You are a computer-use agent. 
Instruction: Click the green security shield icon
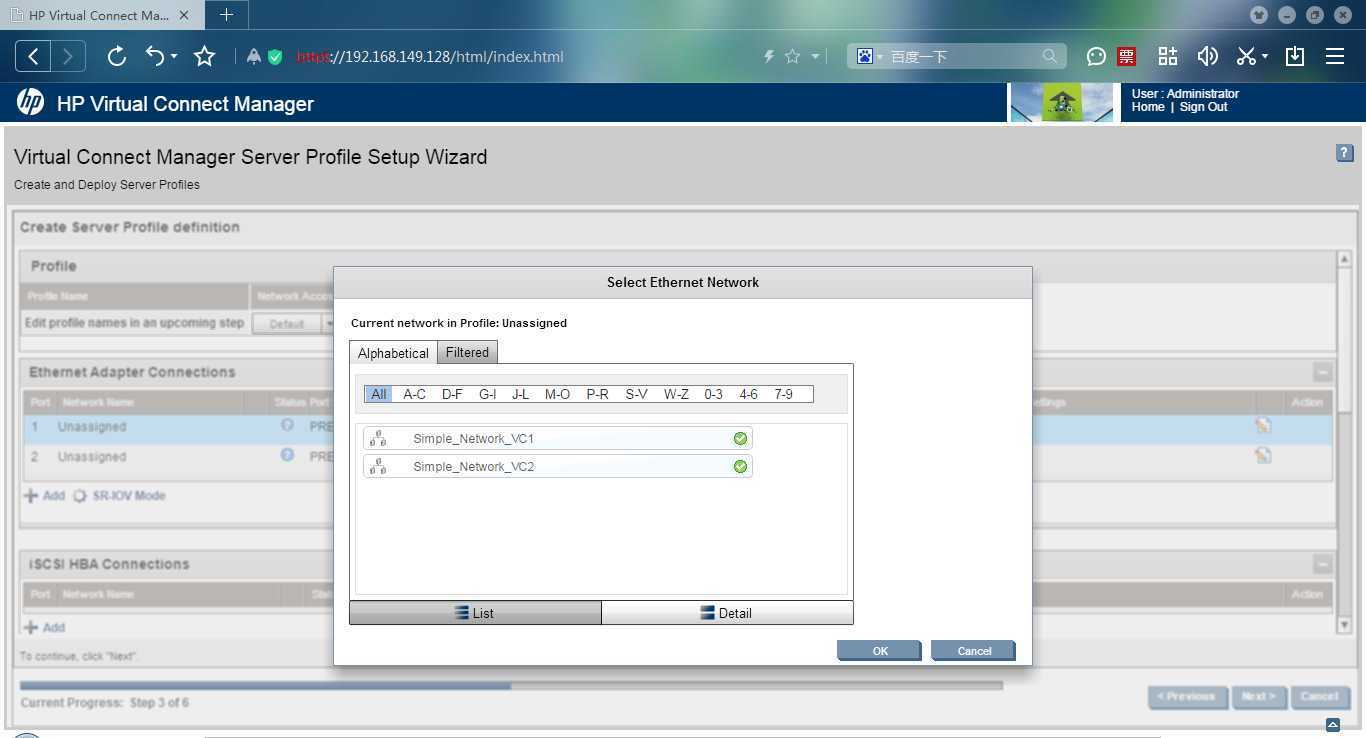click(275, 57)
